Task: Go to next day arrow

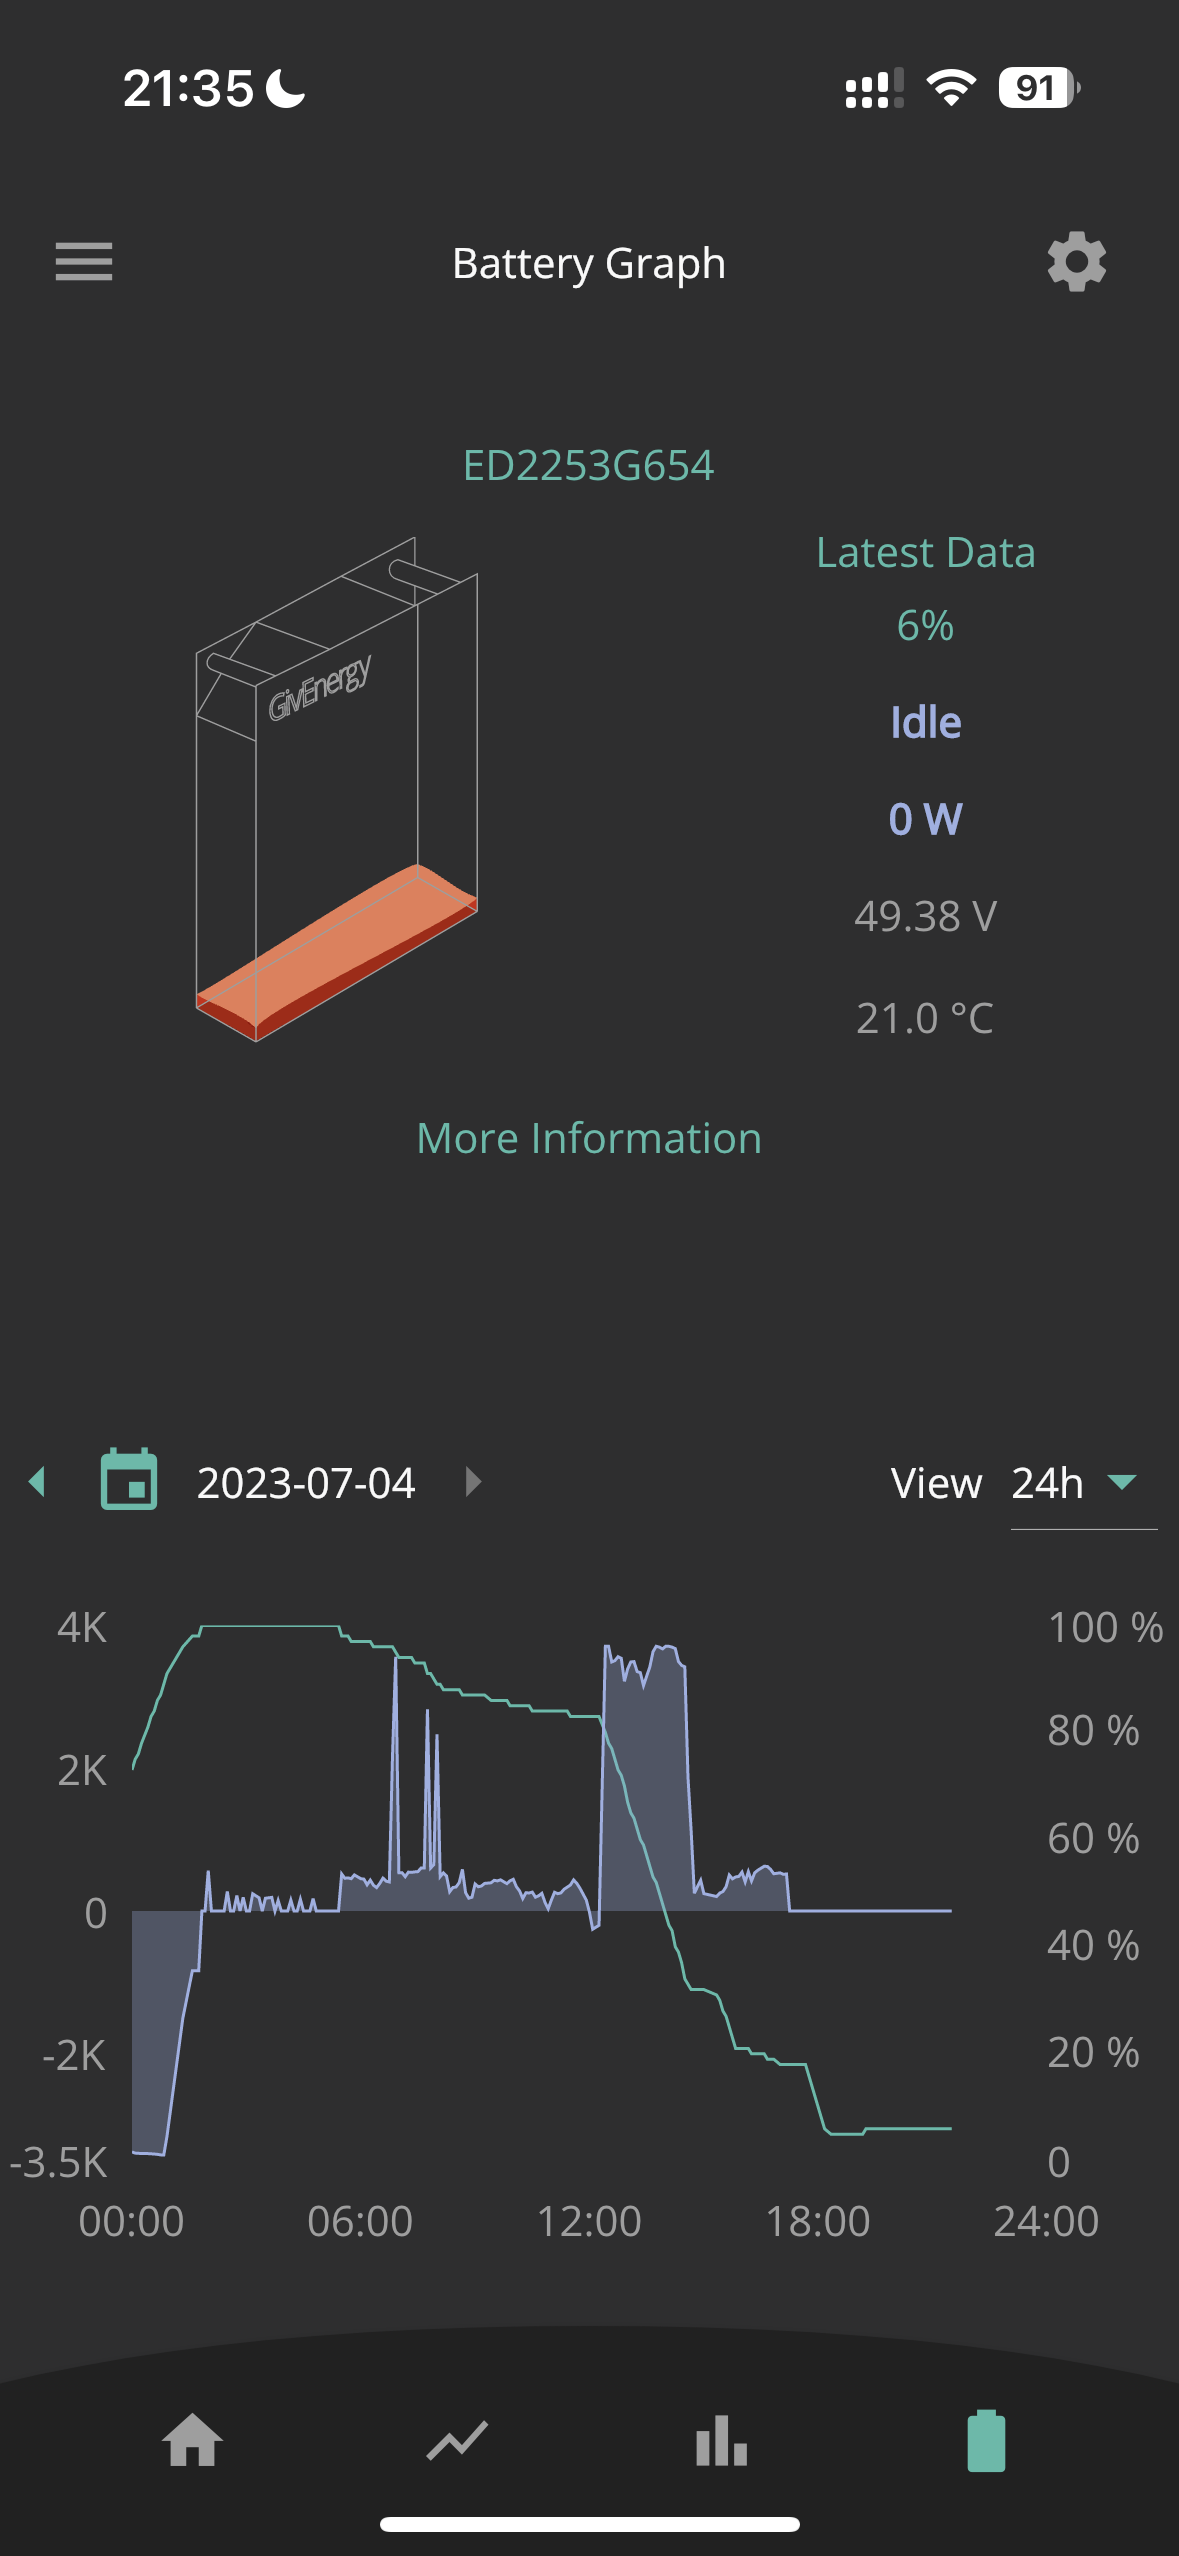Action: 474,1481
